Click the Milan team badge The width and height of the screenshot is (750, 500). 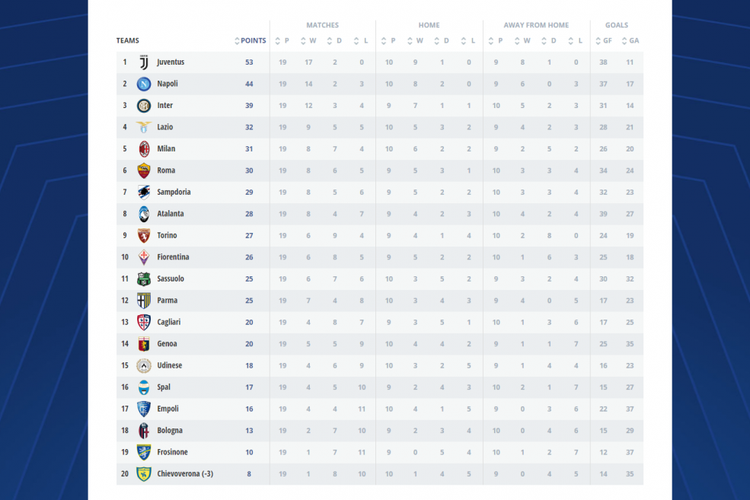click(144, 149)
